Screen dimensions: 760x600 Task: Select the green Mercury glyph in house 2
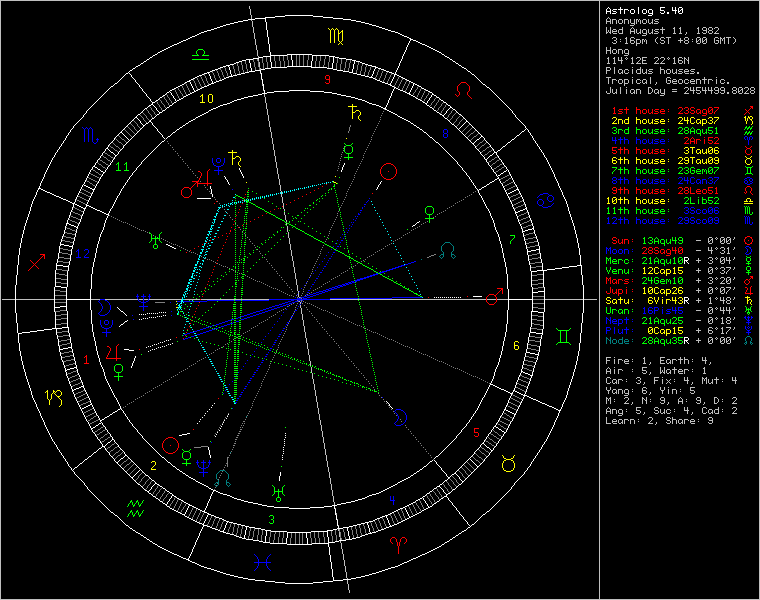(187, 457)
